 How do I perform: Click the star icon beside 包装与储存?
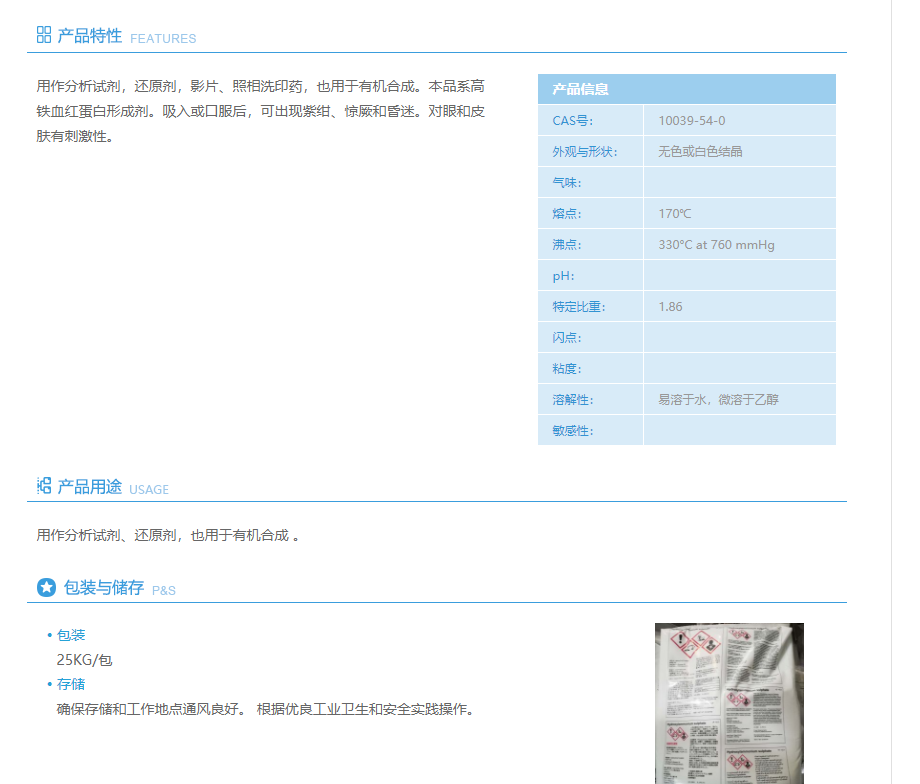[46, 587]
